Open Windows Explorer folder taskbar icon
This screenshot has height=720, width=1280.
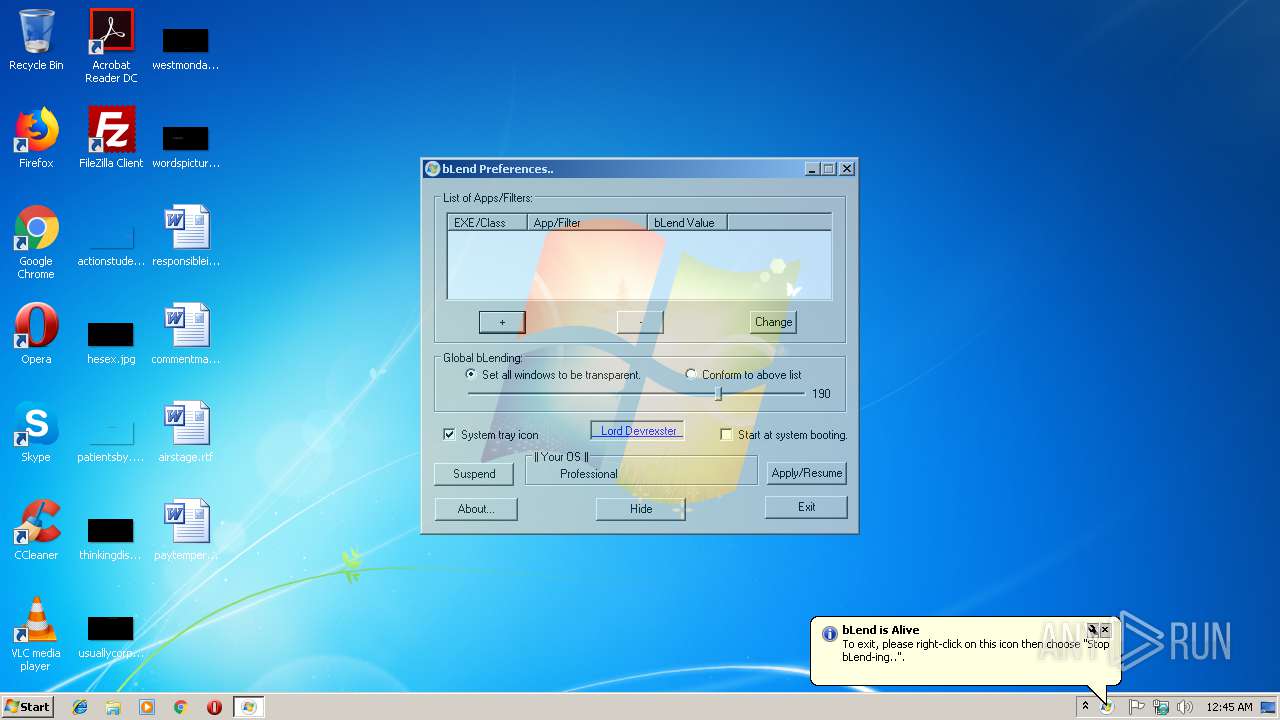(x=113, y=707)
